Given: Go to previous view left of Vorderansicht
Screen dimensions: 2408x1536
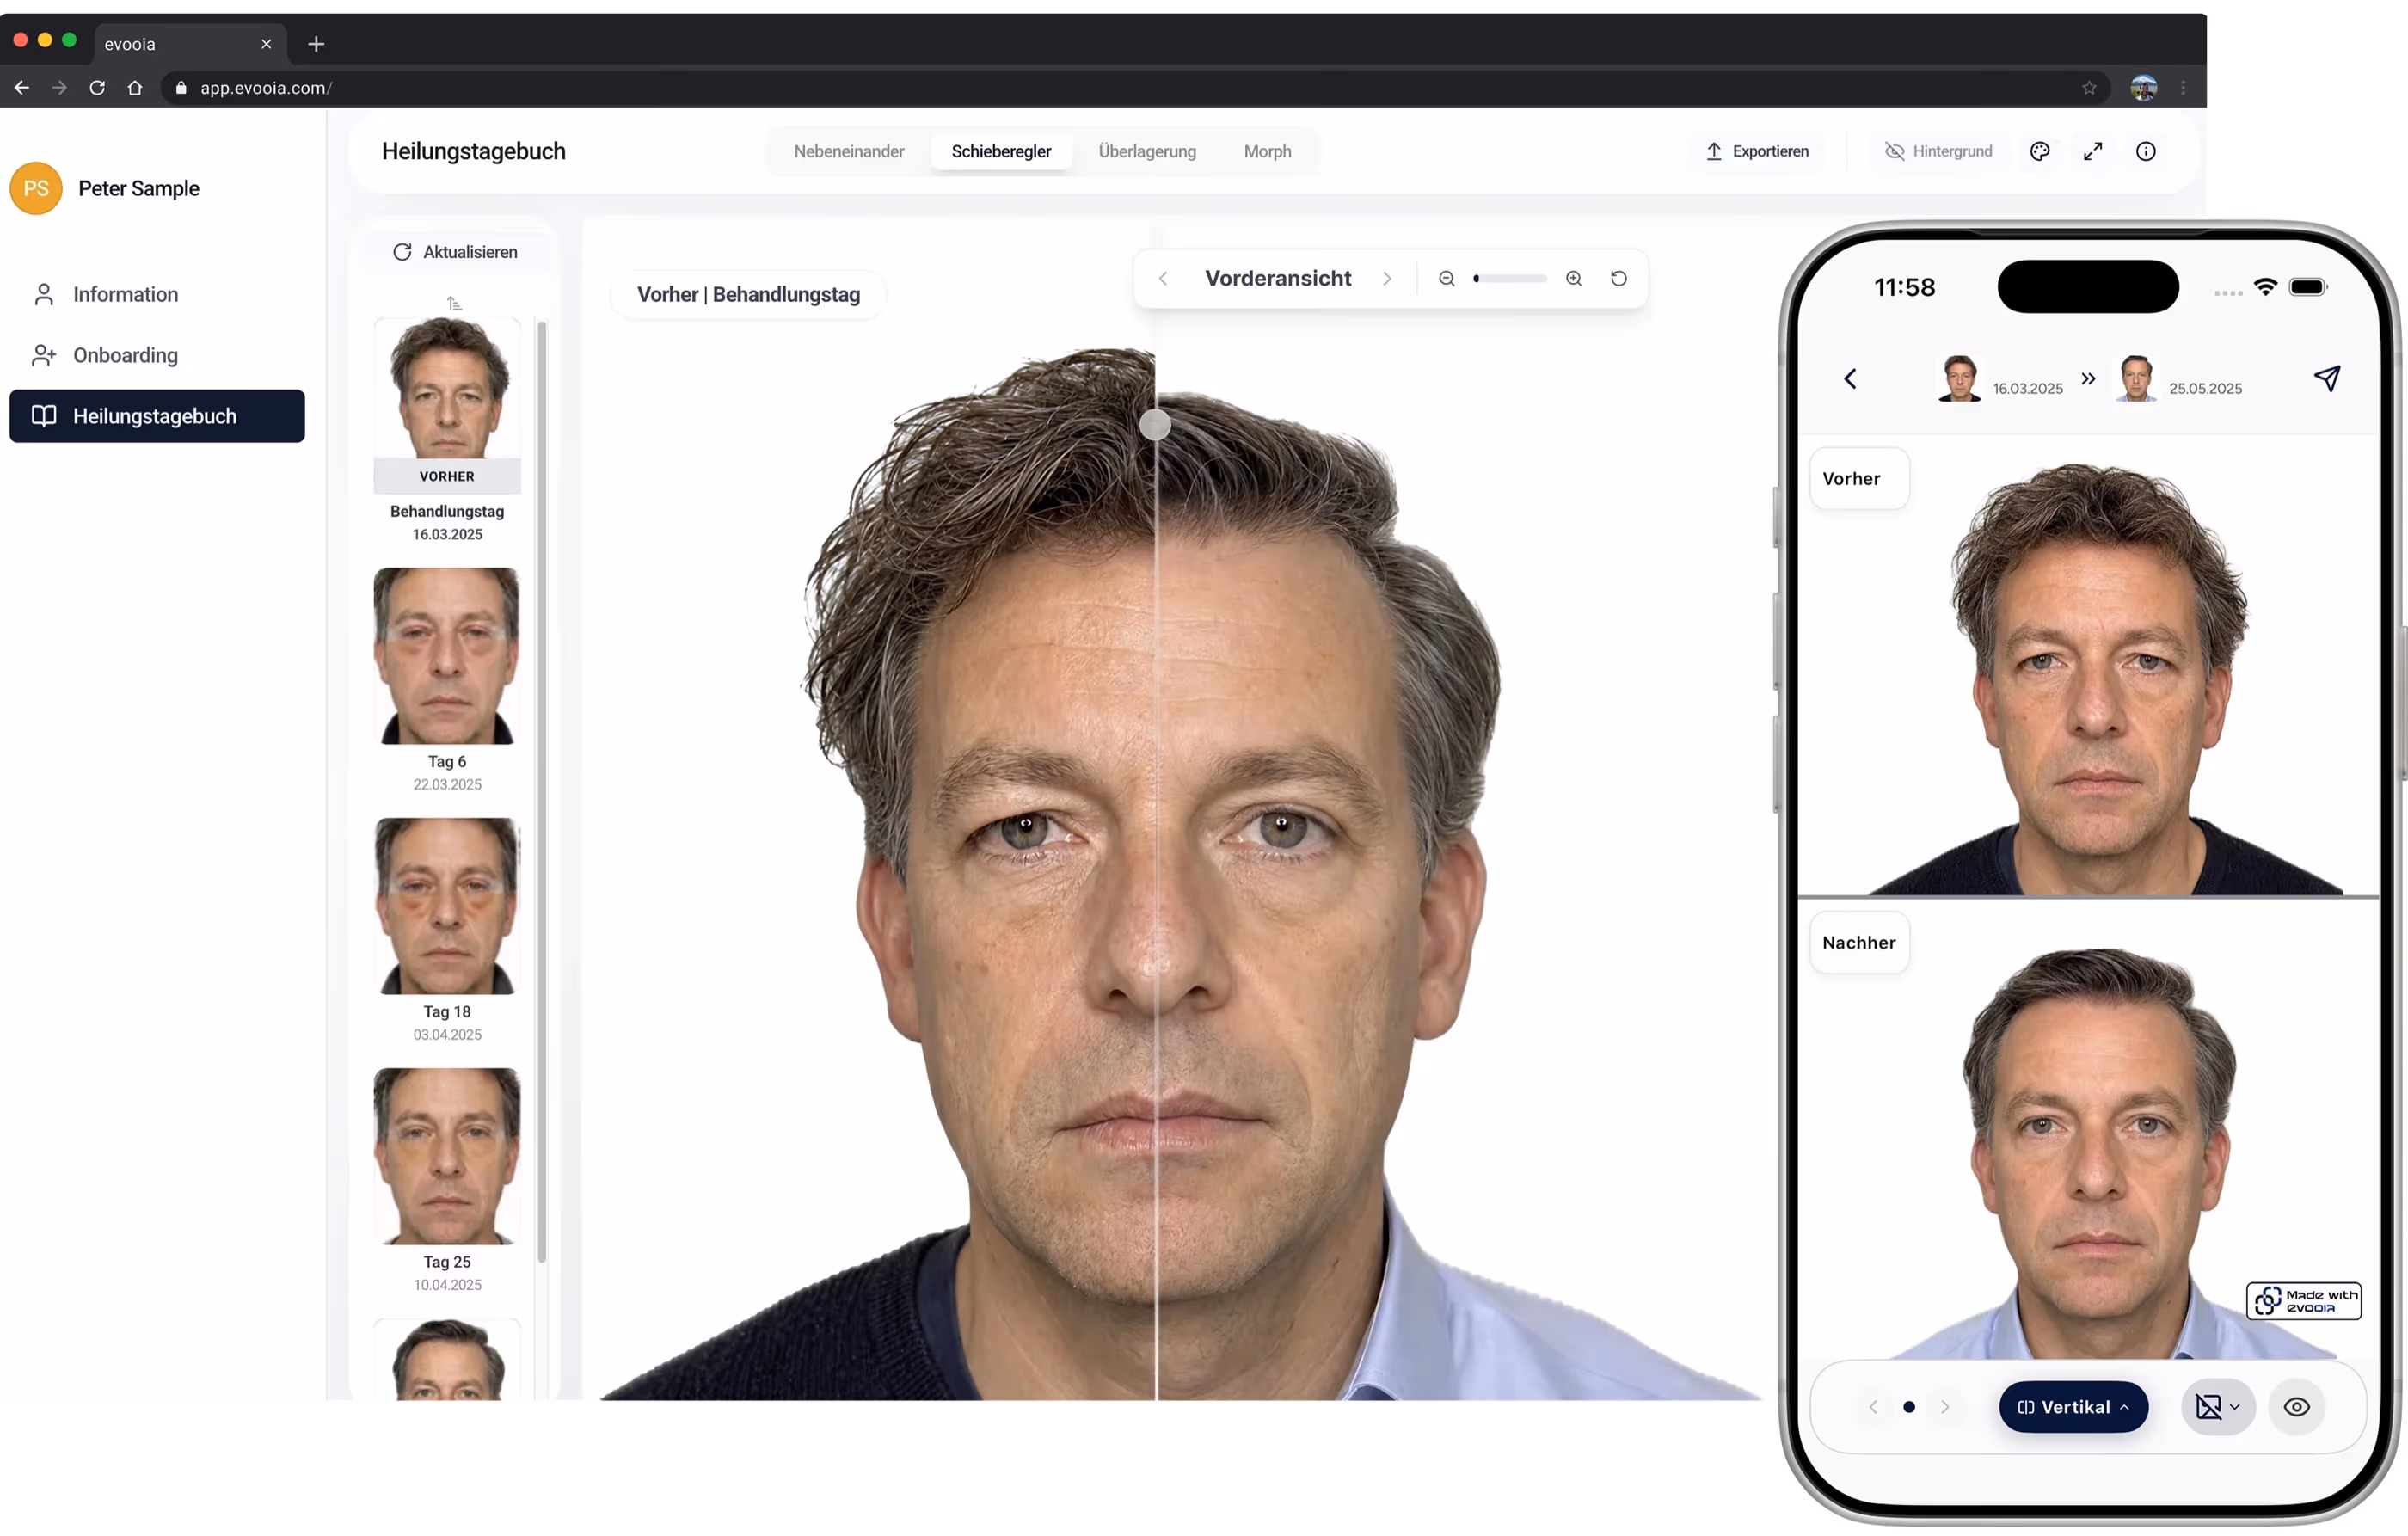Looking at the screenshot, I should [1163, 279].
